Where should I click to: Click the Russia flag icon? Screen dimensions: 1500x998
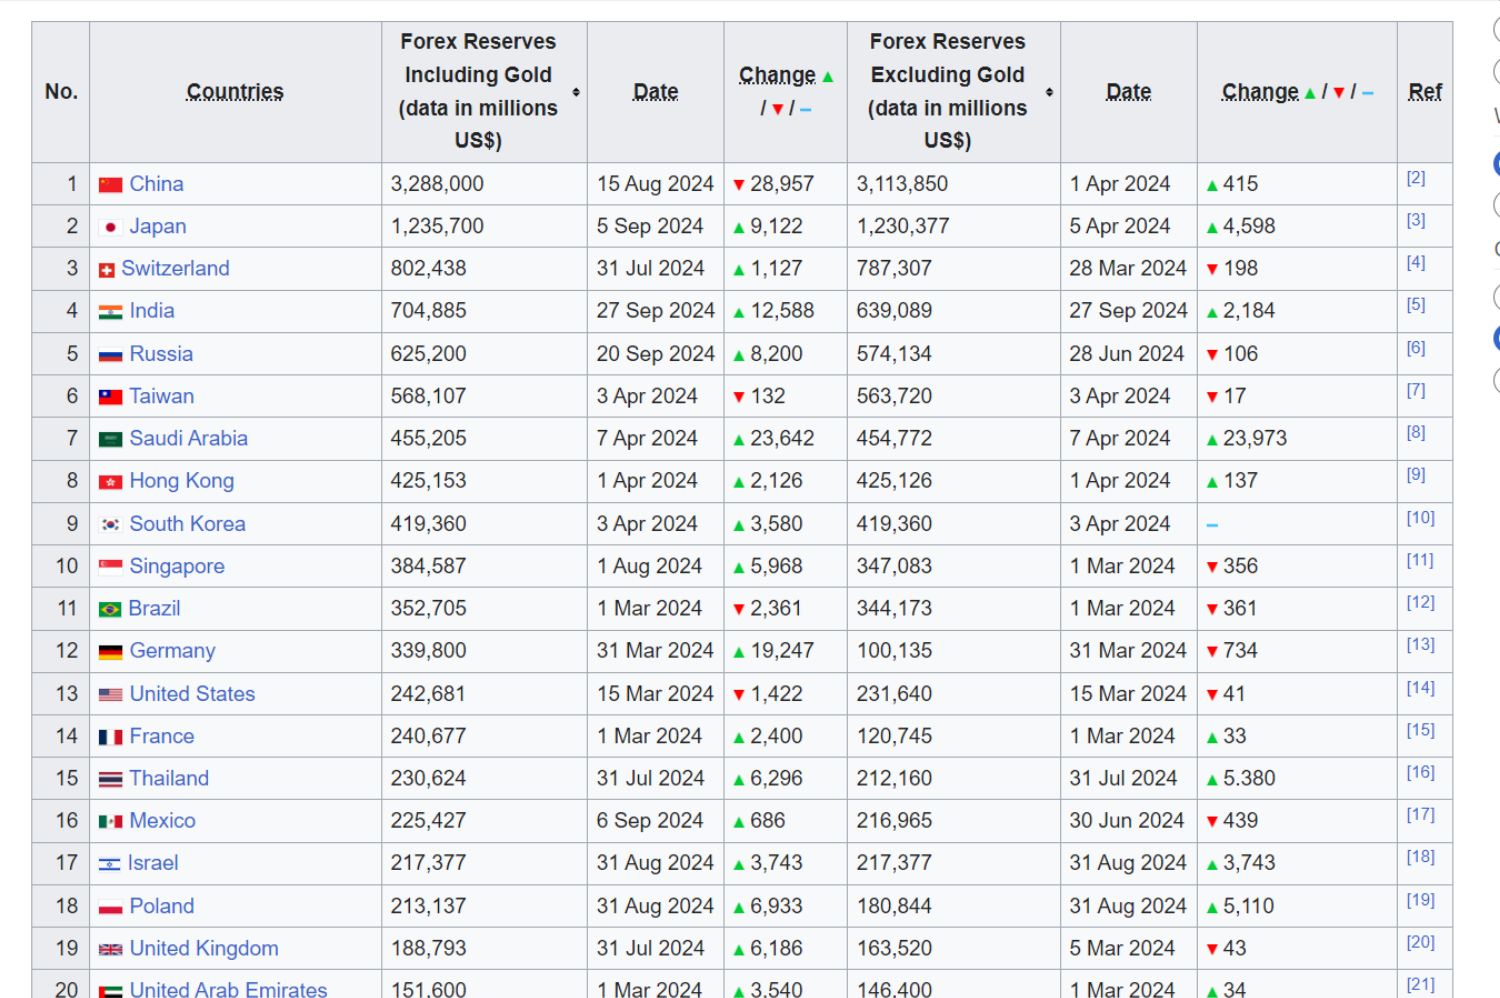110,355
